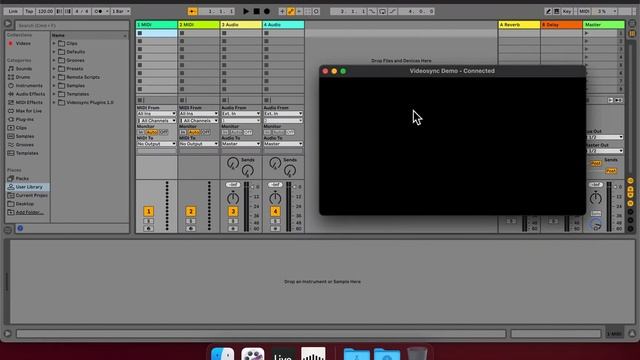Select the Max for Live category
The image size is (640, 360).
[x=29, y=111]
